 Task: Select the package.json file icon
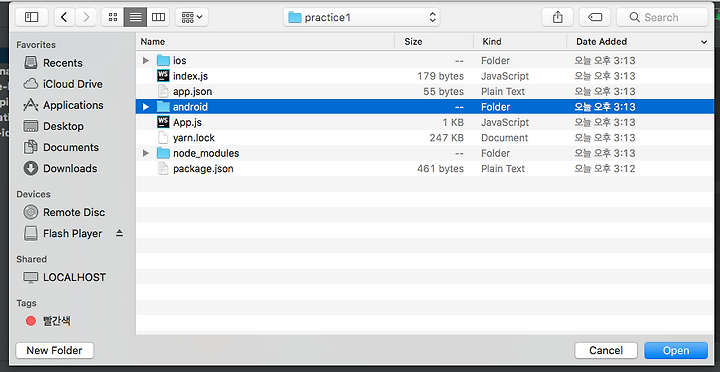(163, 169)
